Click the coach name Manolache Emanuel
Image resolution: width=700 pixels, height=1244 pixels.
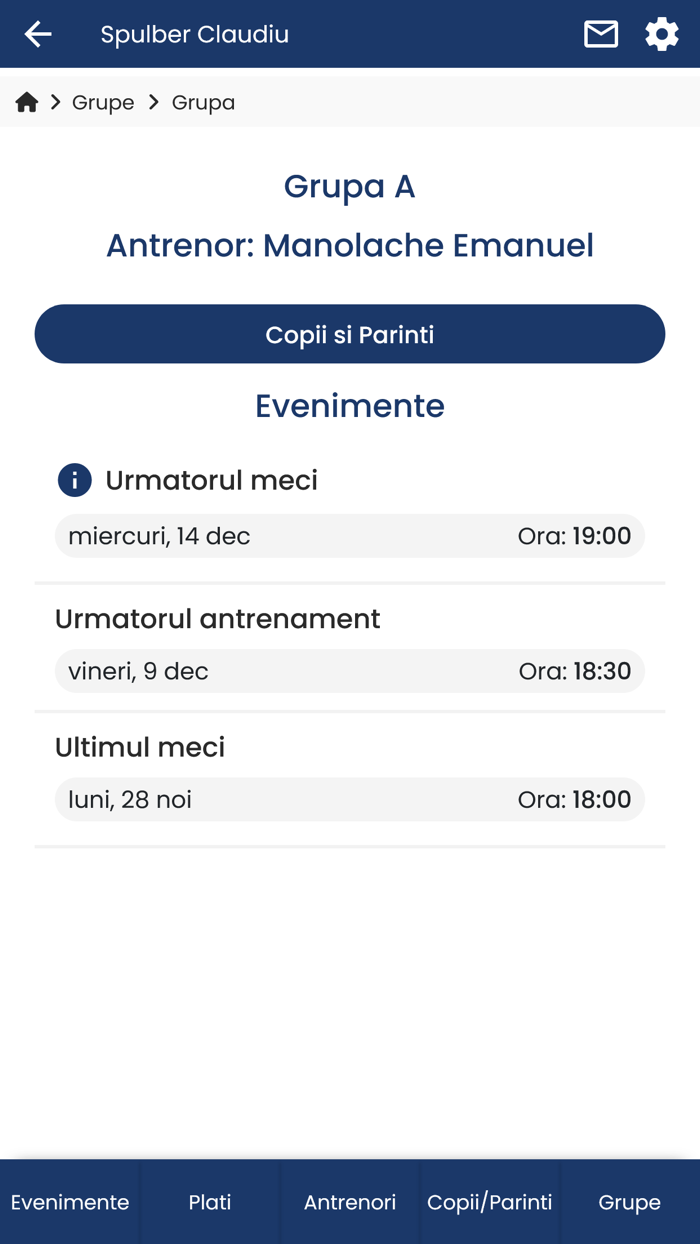tap(349, 245)
